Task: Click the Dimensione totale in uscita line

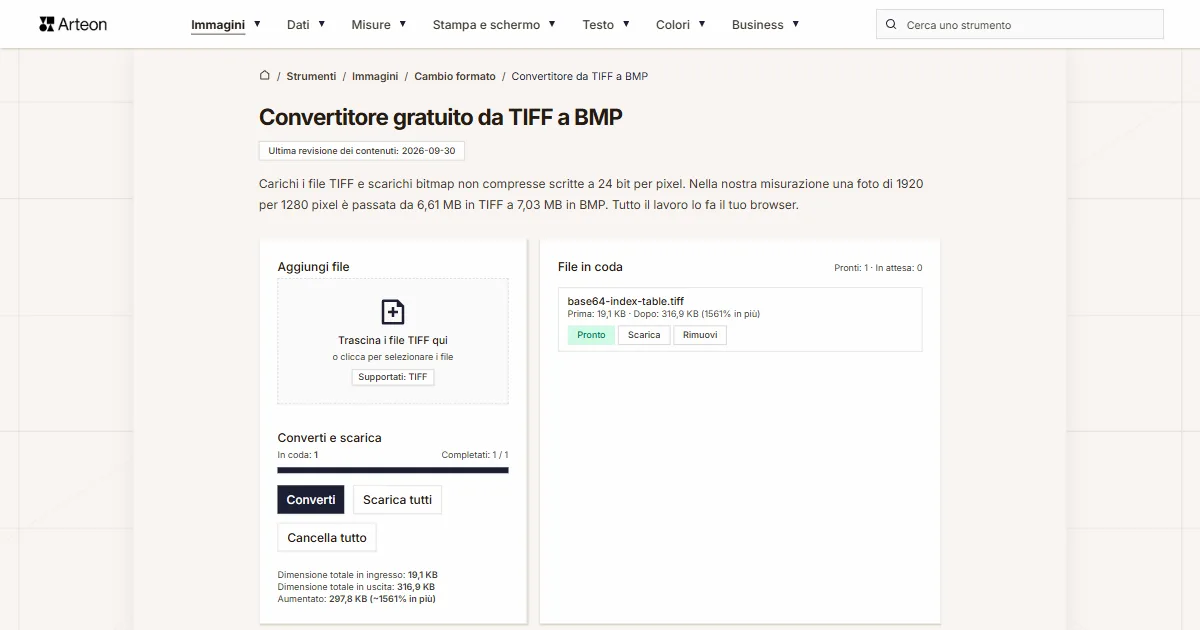Action: (x=356, y=587)
